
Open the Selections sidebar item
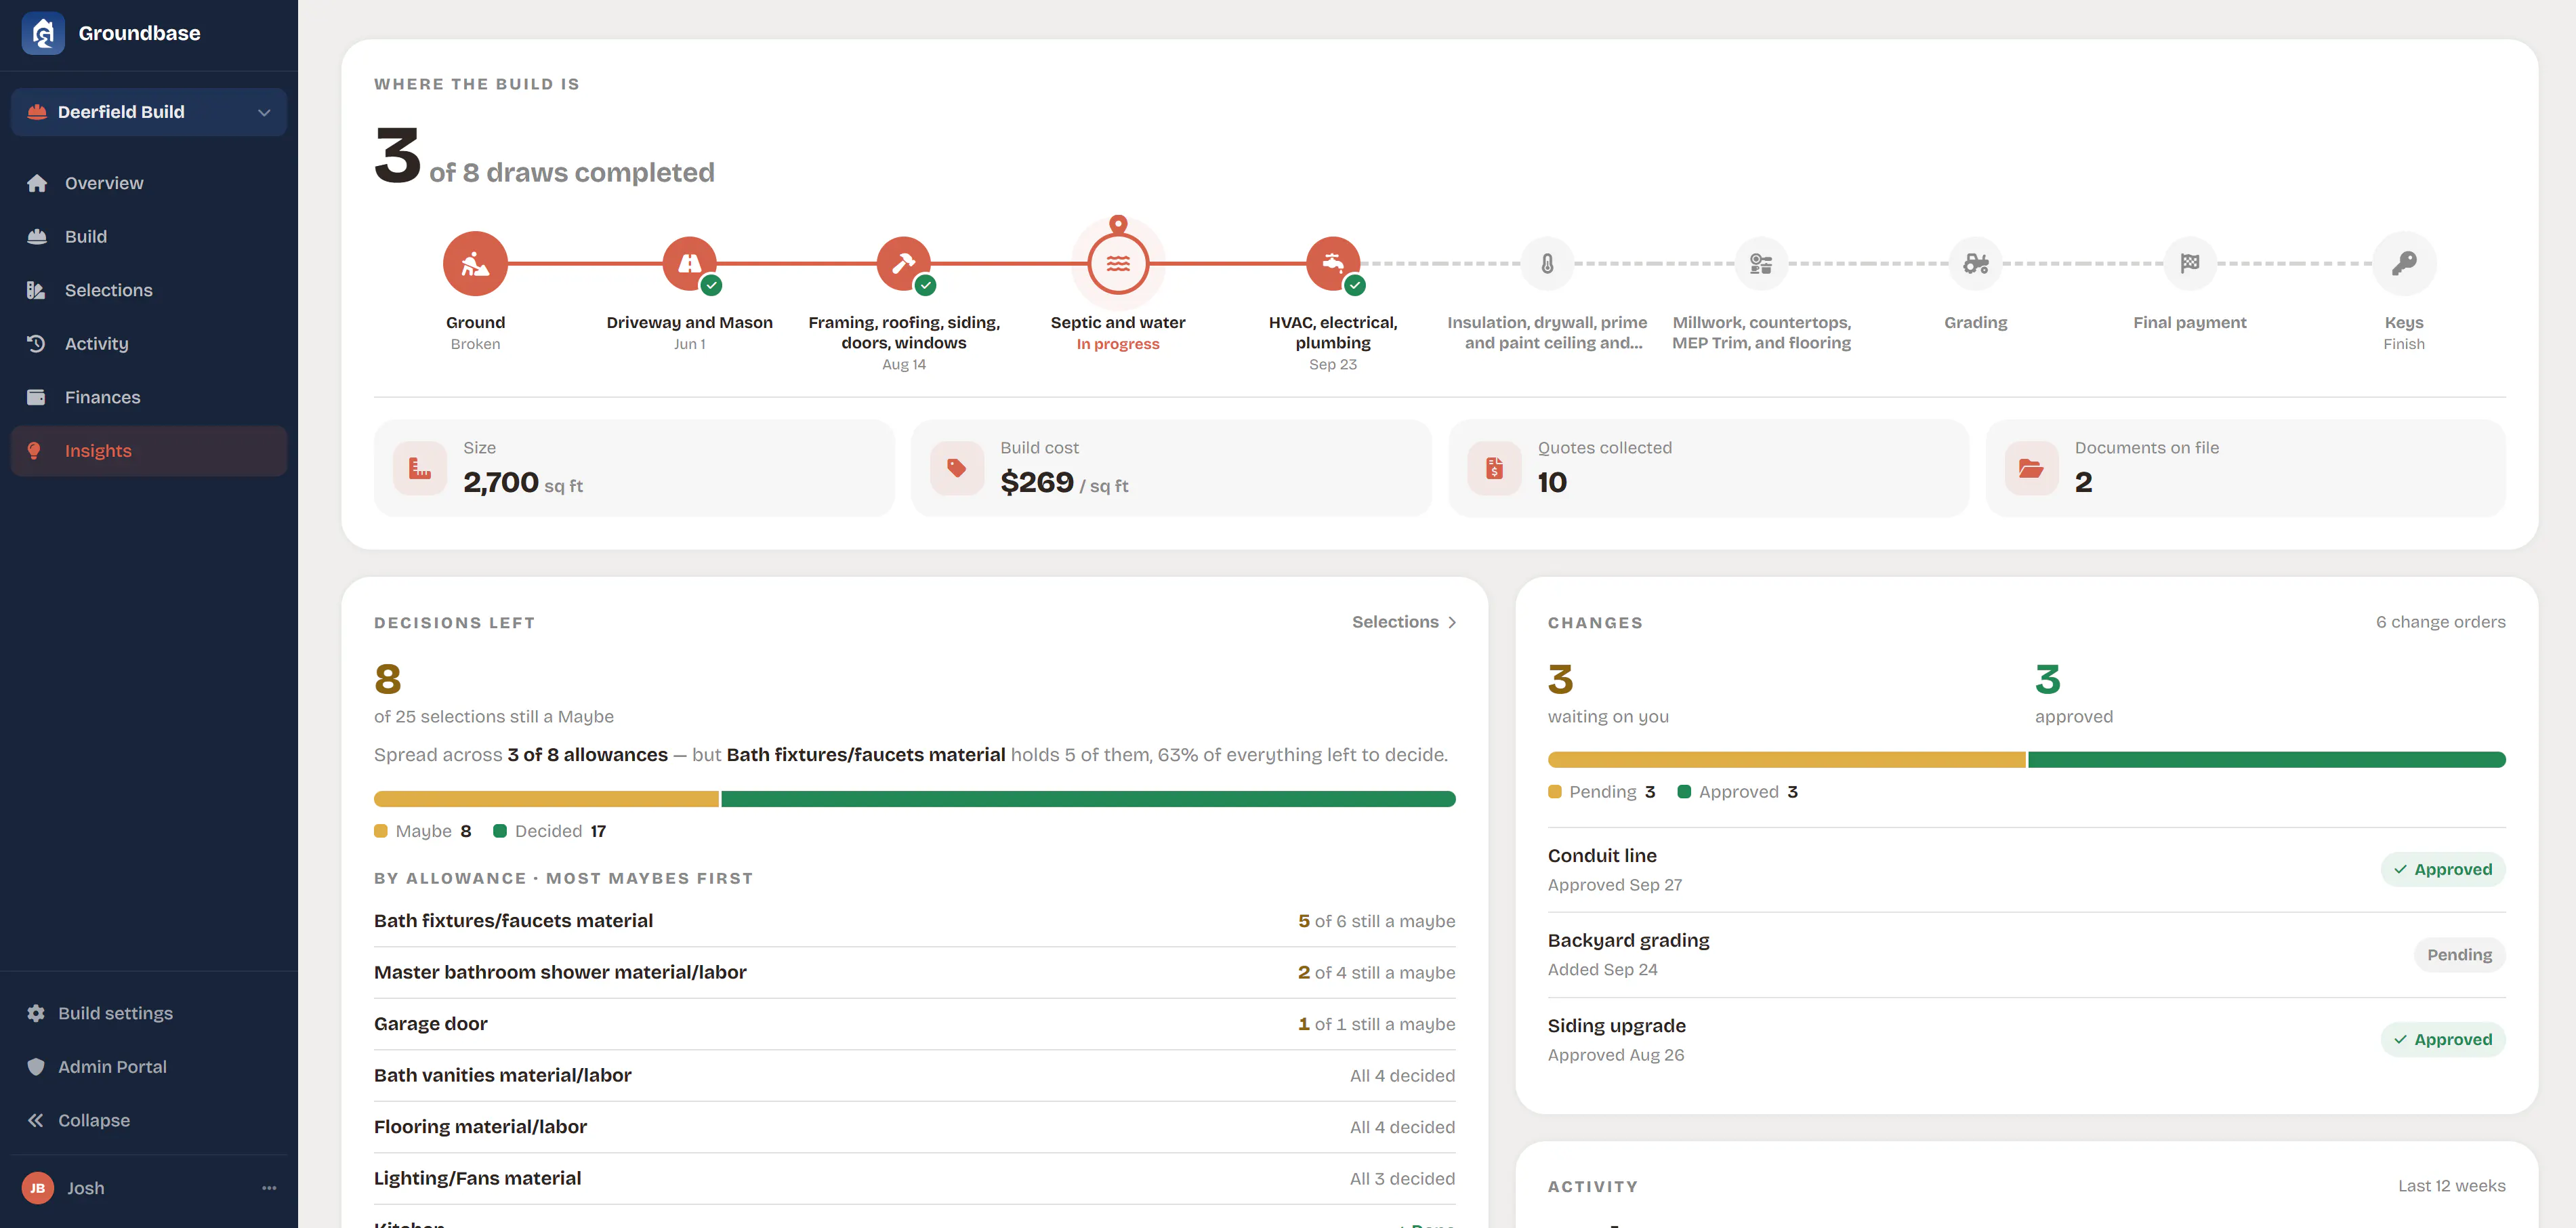tap(149, 290)
